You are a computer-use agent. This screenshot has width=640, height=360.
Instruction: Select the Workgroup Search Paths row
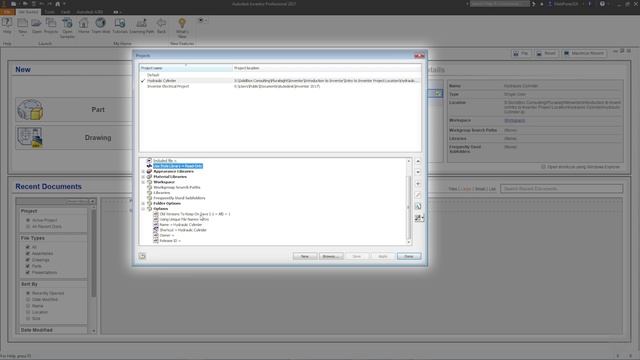pos(177,187)
